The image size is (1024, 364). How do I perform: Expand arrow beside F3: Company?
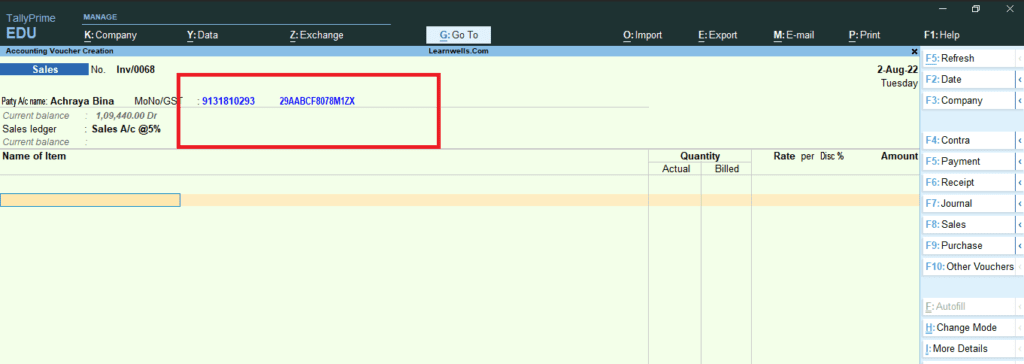point(1019,101)
